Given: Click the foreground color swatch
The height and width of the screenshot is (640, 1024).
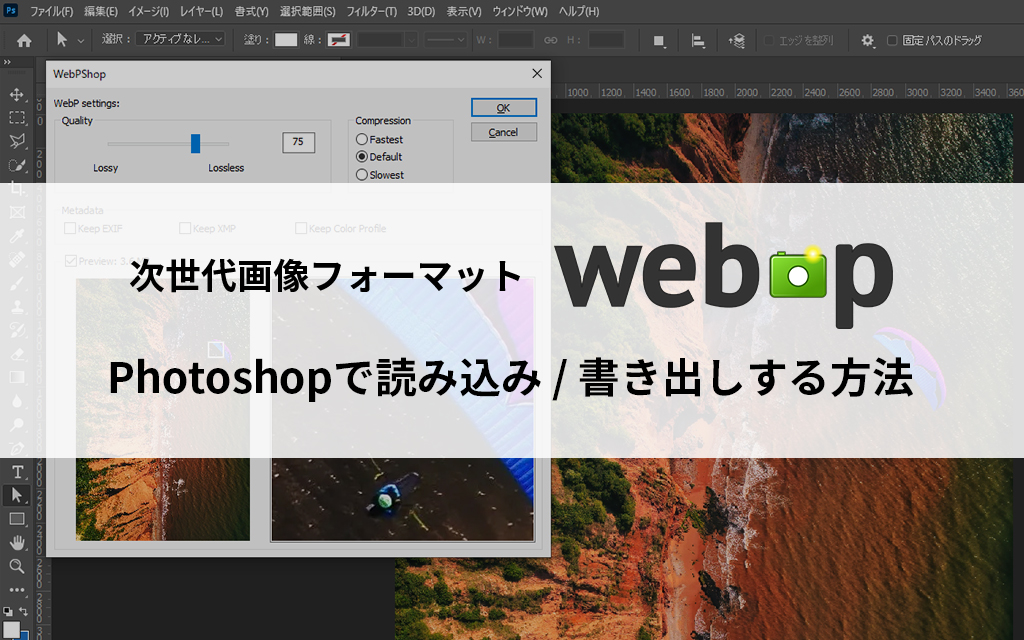Looking at the screenshot, I should (11, 630).
